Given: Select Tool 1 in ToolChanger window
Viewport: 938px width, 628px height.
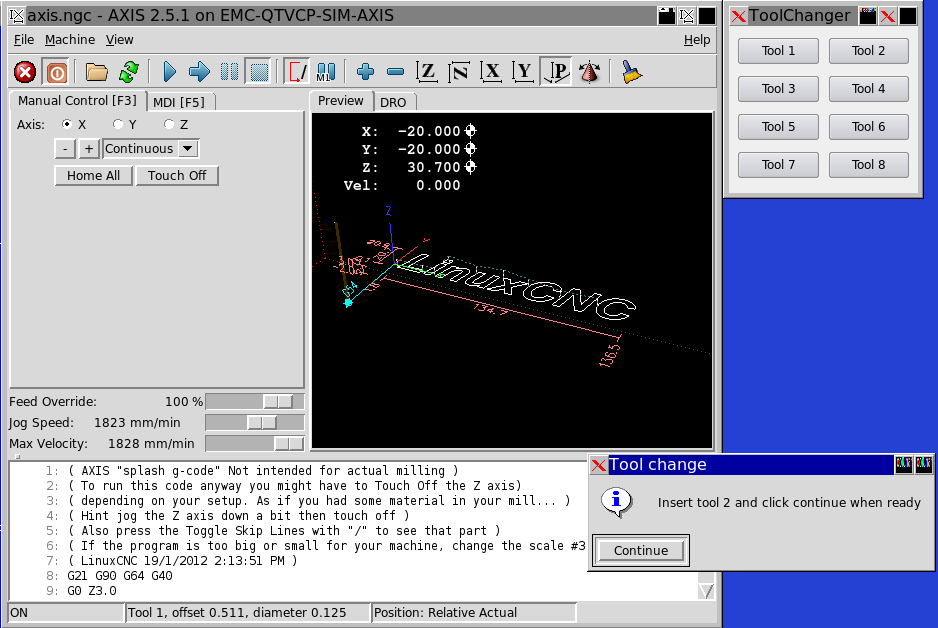Looking at the screenshot, I should (778, 51).
